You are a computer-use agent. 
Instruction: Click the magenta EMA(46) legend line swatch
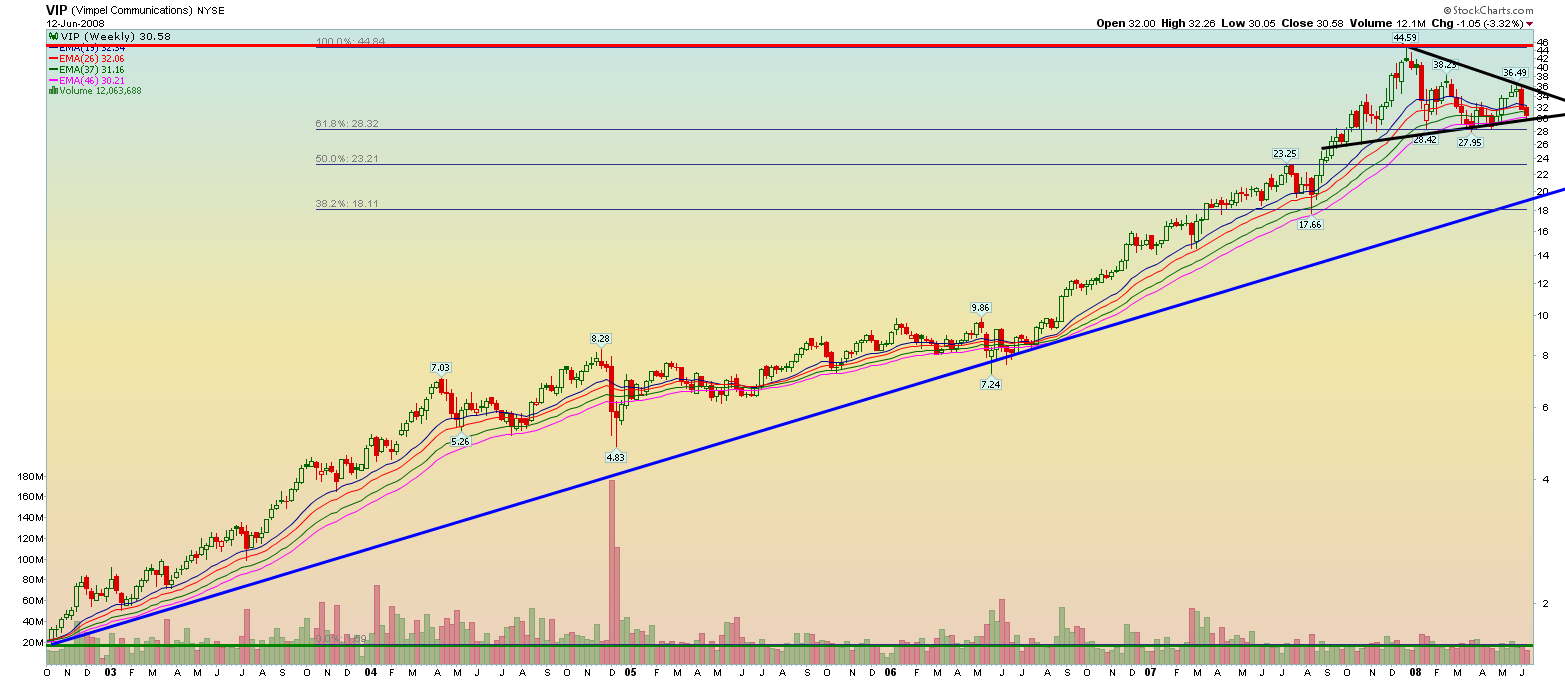[x=54, y=80]
